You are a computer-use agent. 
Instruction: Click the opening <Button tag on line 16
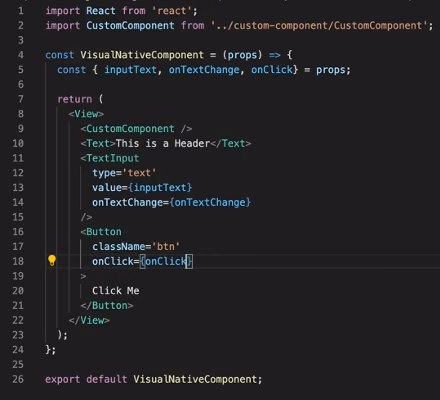101,231
